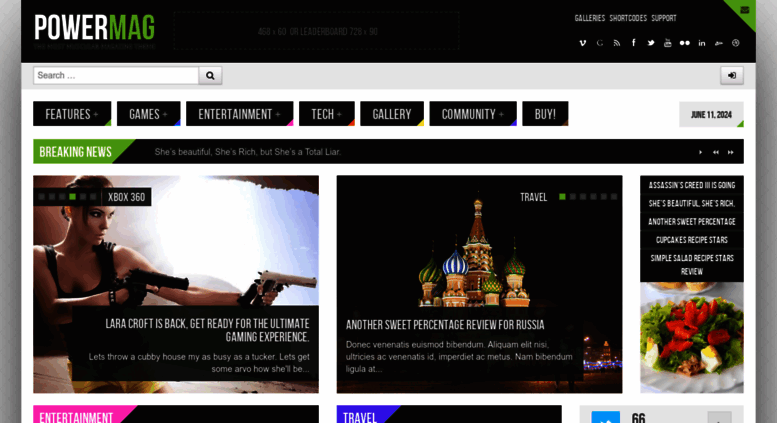Select active green dot of Xbox 360 slider
Viewport: 777px width, 423px height.
click(x=72, y=197)
